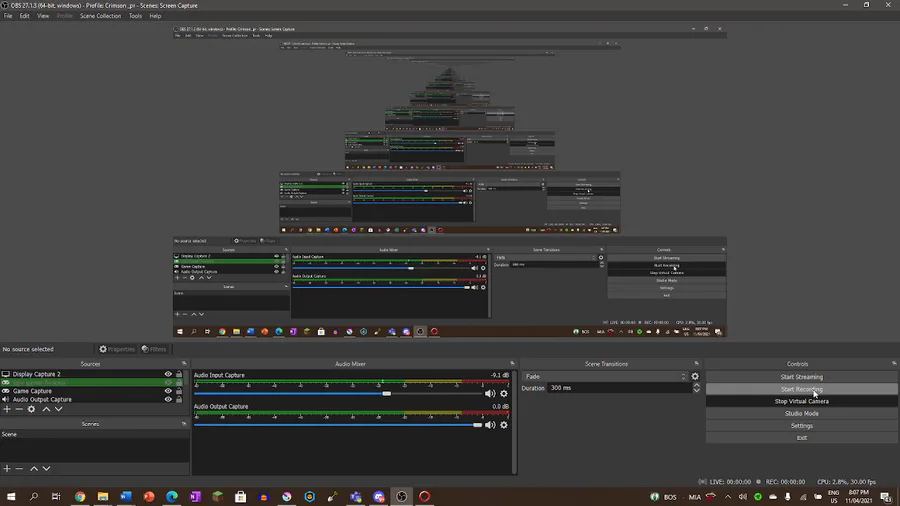The width and height of the screenshot is (900, 506).
Task: Open the File menu
Action: pos(8,16)
